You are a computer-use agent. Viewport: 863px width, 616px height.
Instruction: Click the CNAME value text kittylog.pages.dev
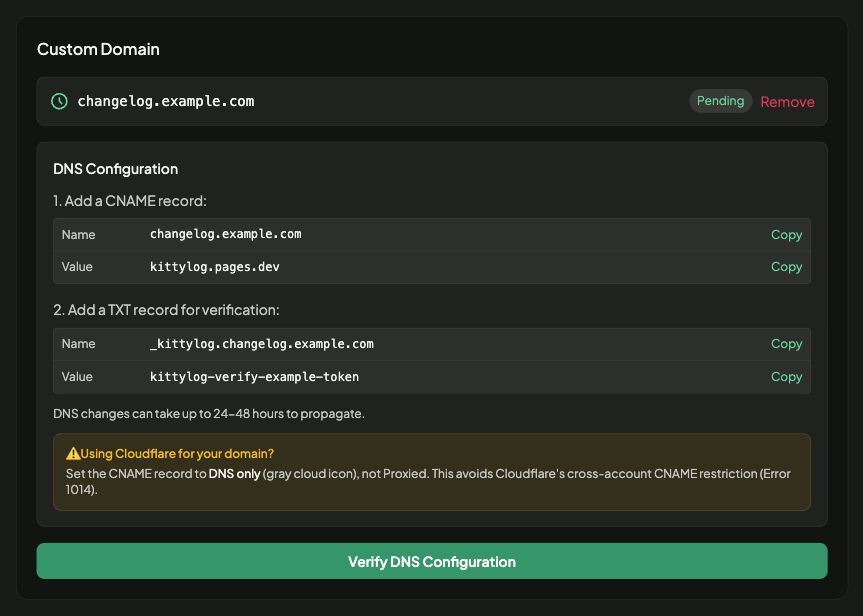(x=215, y=267)
